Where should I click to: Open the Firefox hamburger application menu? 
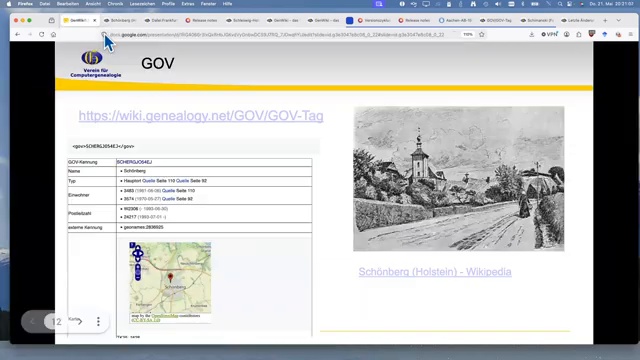tap(631, 35)
